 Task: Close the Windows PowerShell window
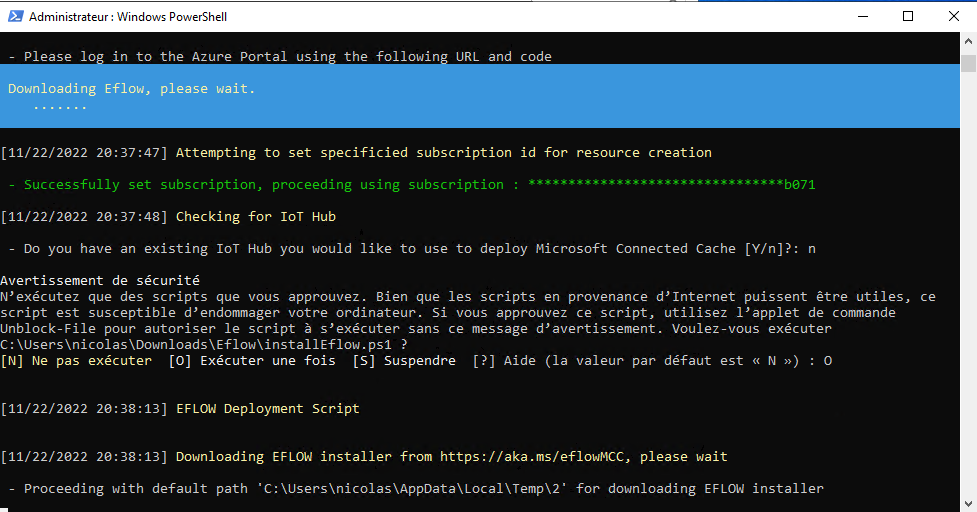coord(953,17)
